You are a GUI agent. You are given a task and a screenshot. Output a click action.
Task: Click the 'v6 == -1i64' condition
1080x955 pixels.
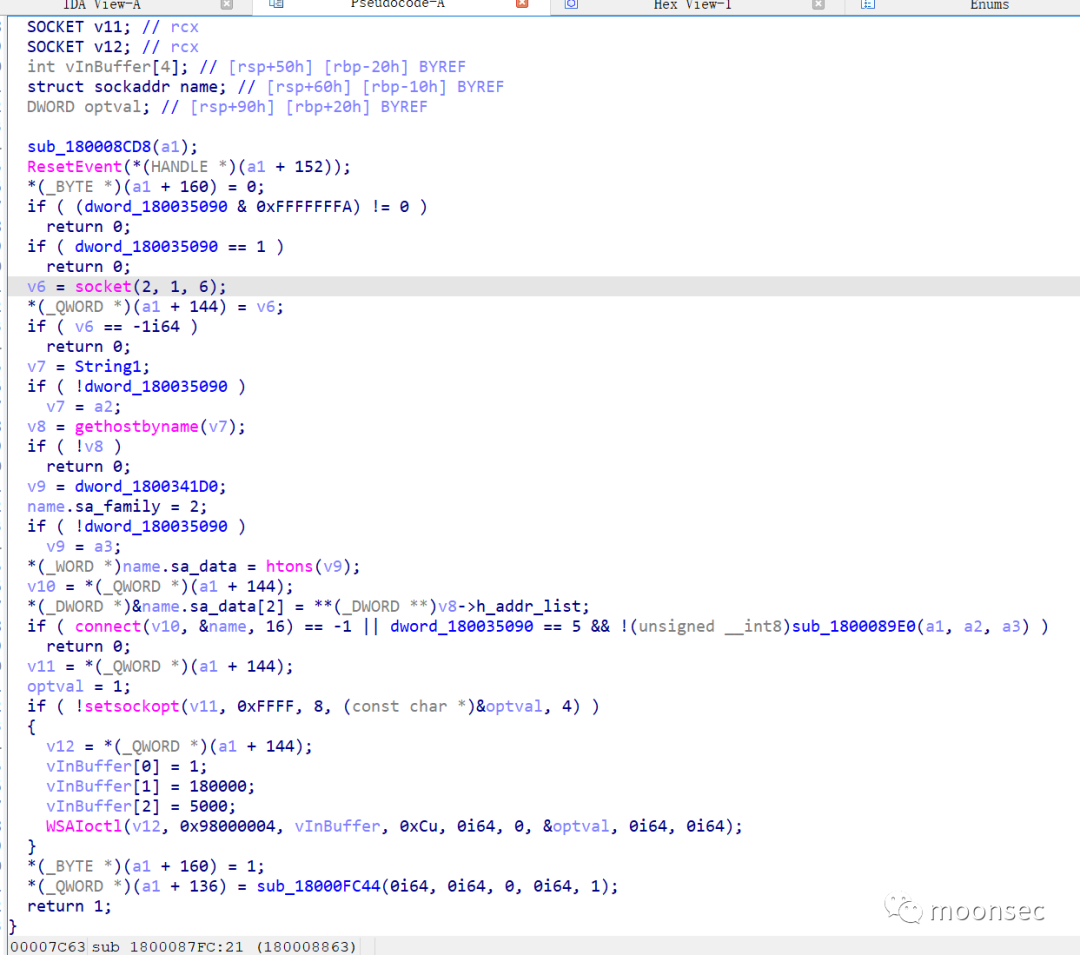[127, 326]
